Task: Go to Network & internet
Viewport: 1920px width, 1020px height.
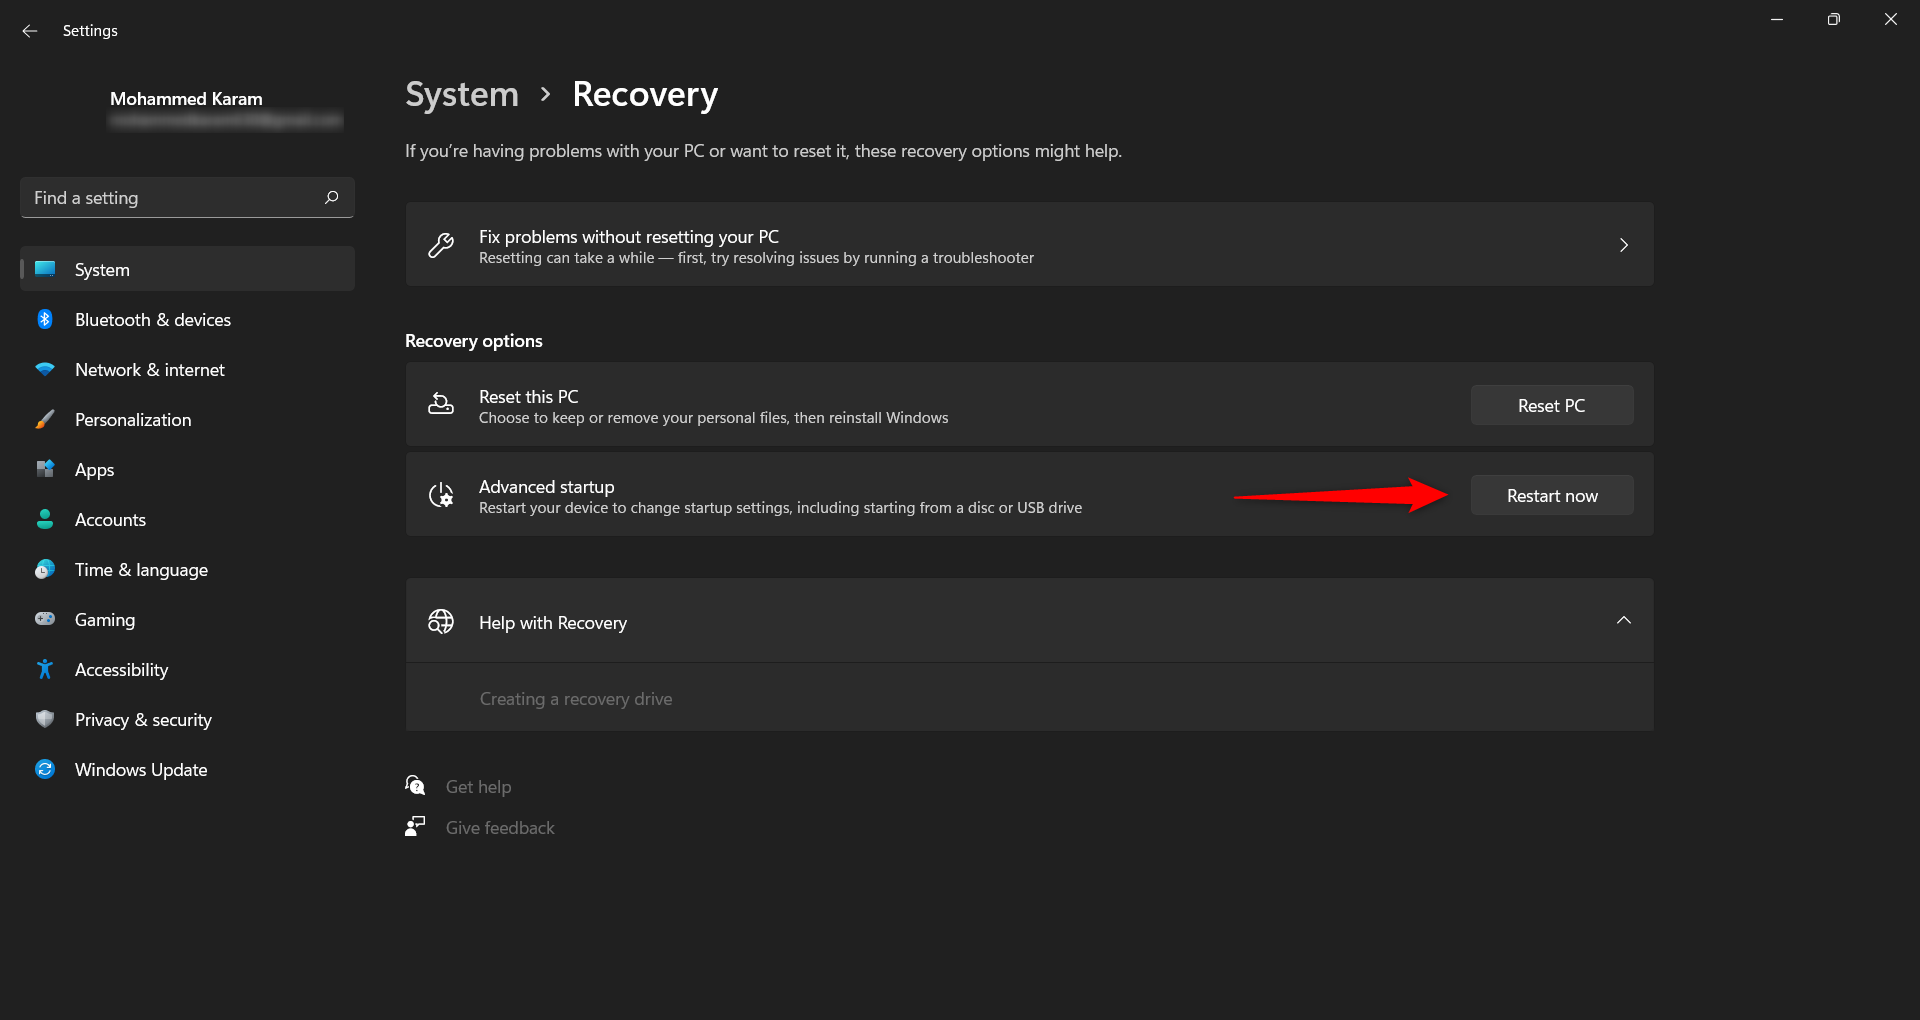Action: (x=187, y=369)
